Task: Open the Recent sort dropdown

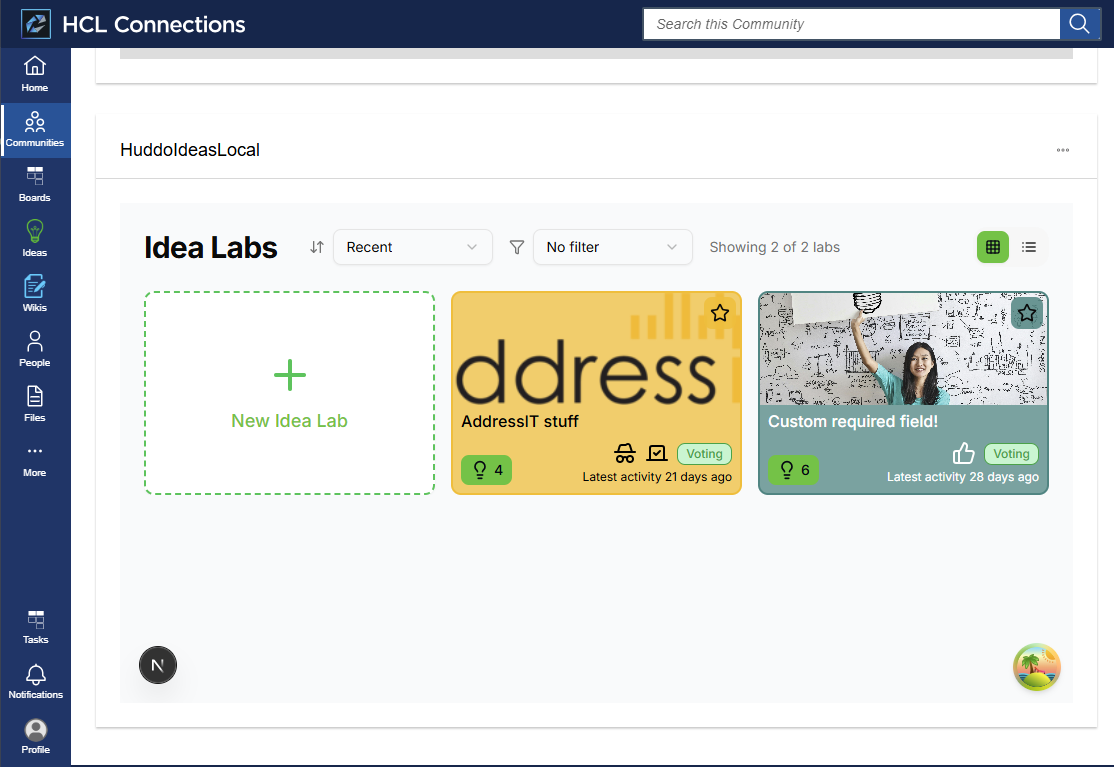Action: [x=413, y=247]
